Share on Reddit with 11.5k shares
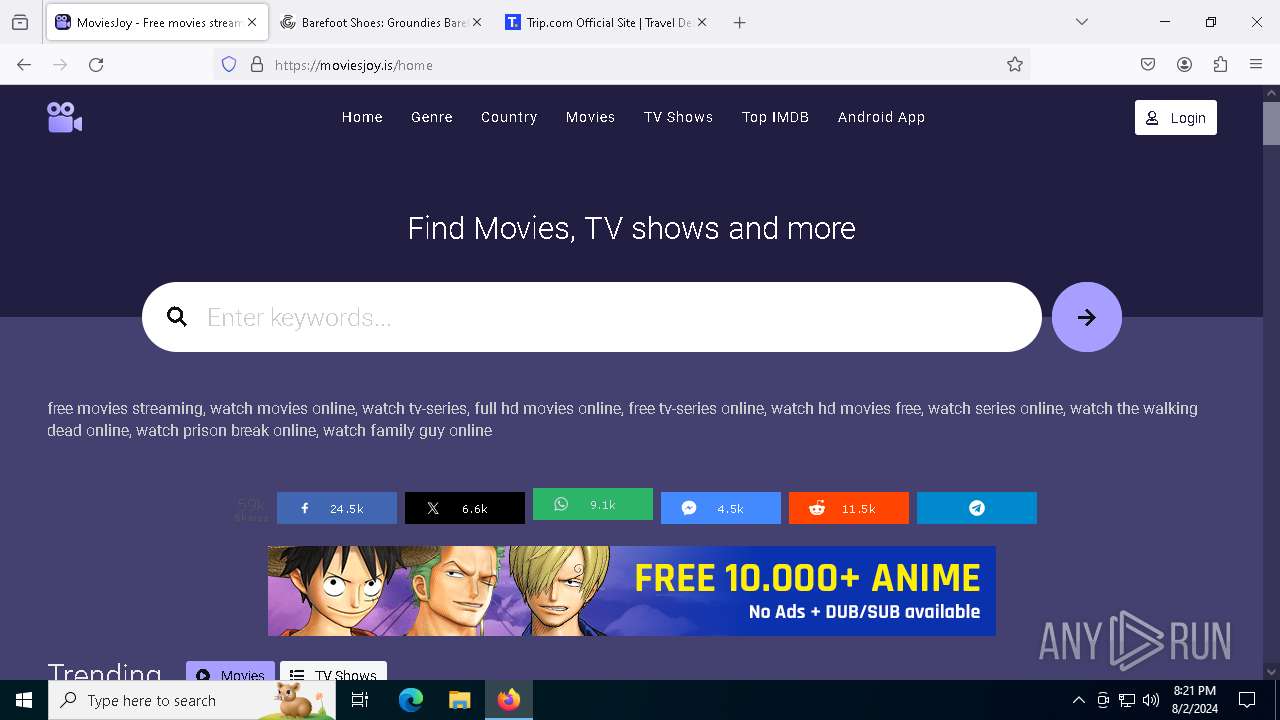Image resolution: width=1280 pixels, height=720 pixels. 849,508
